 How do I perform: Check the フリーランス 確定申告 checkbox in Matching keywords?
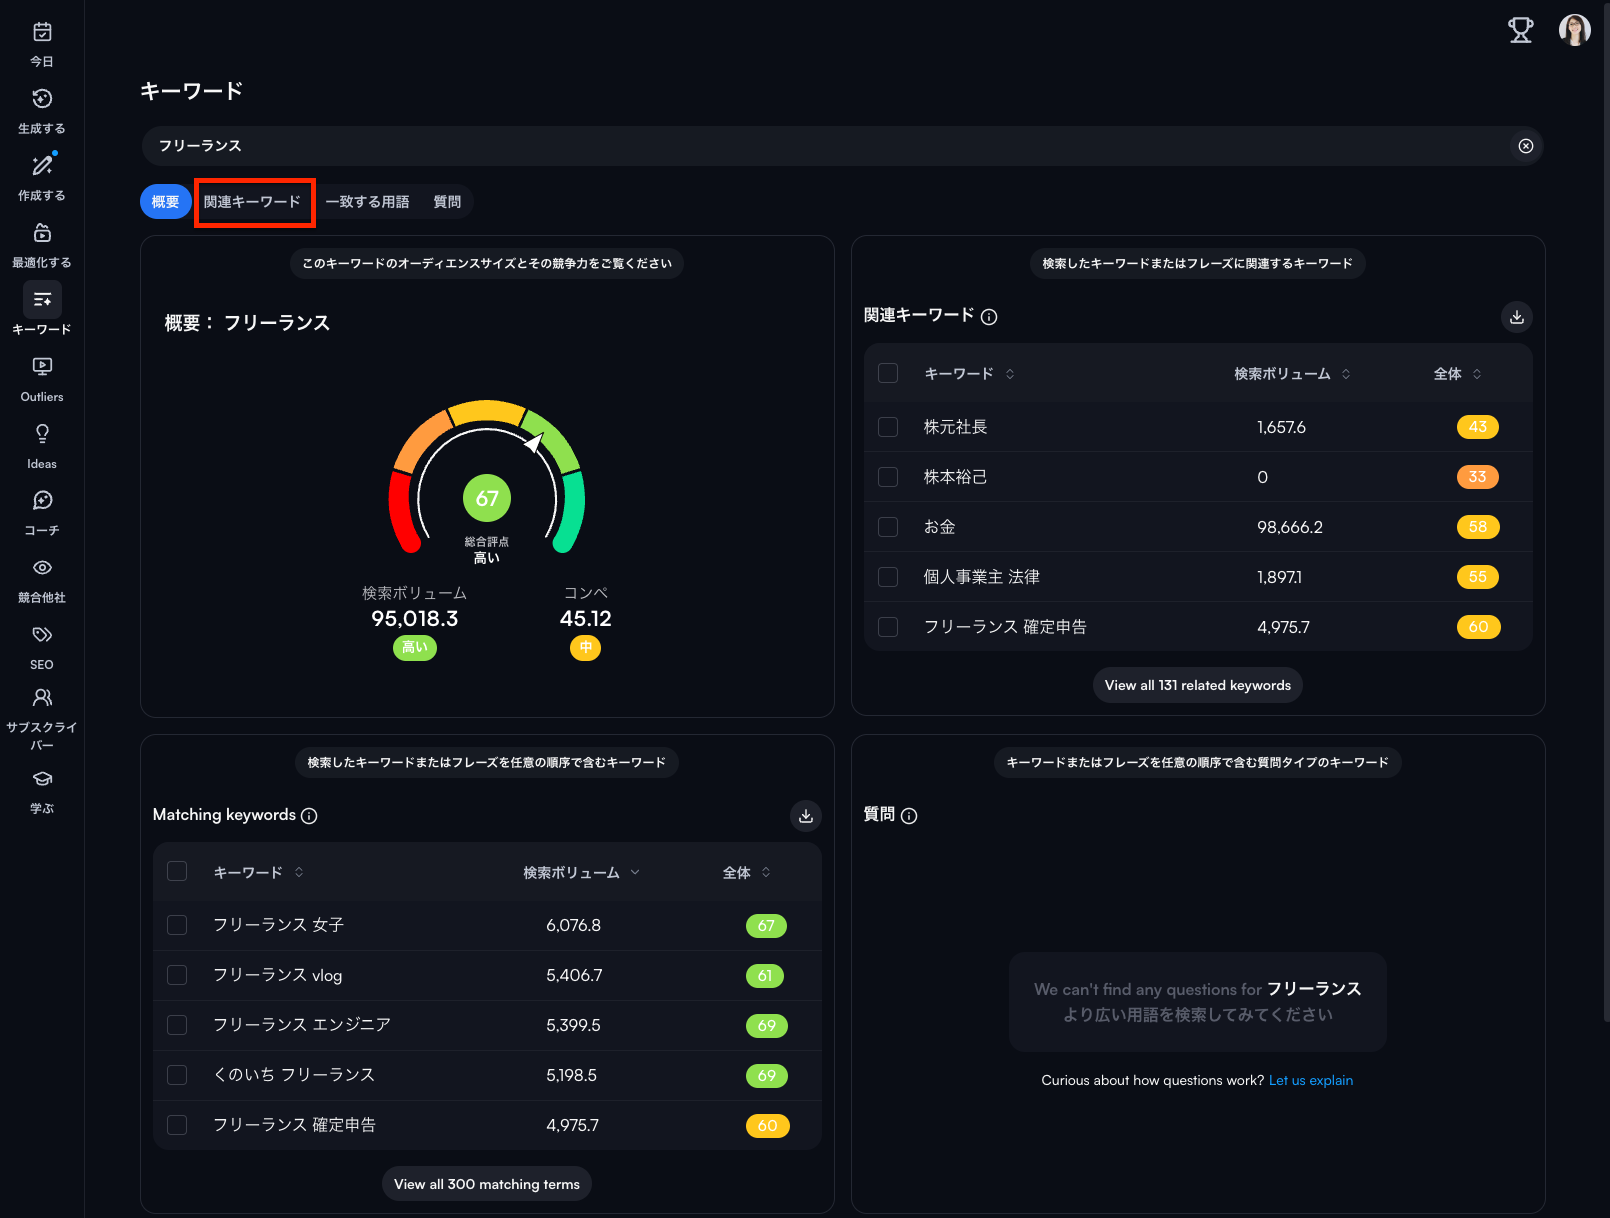point(177,1125)
